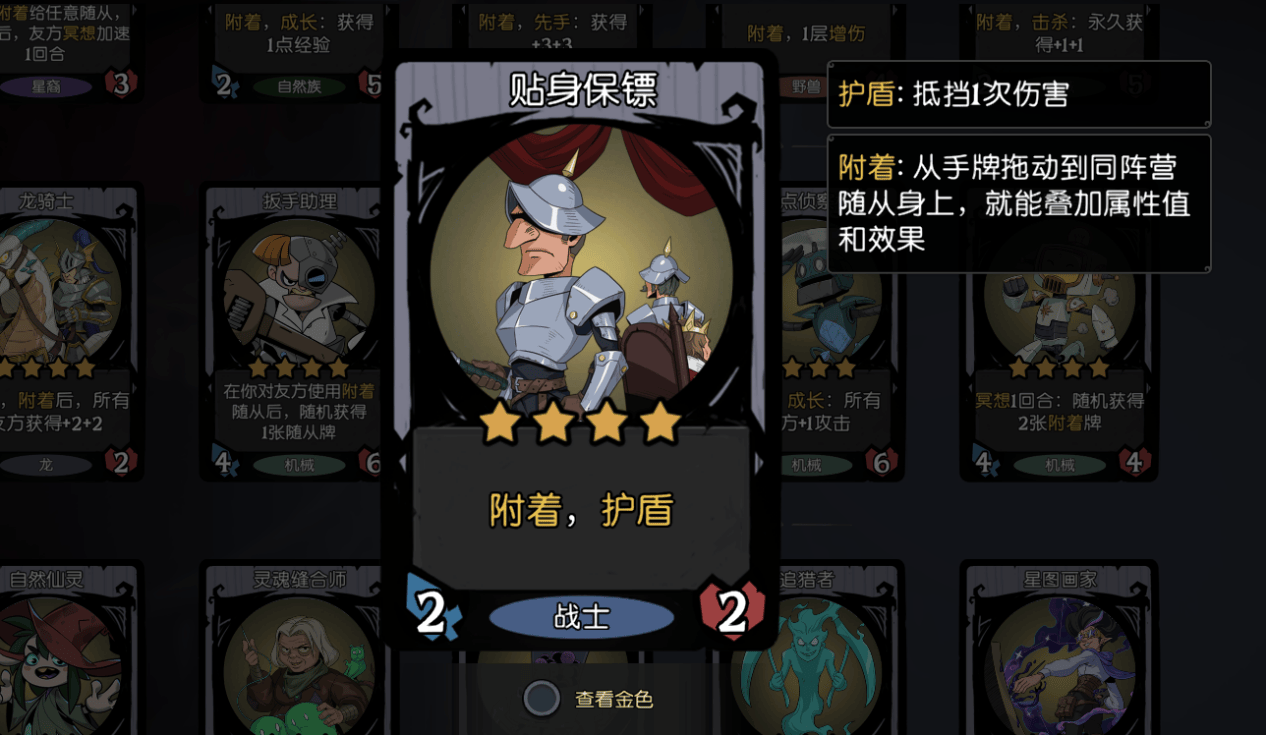1266x735 pixels.
Task: Click the 机械 tag on 扳手助理 card
Action: click(x=299, y=465)
